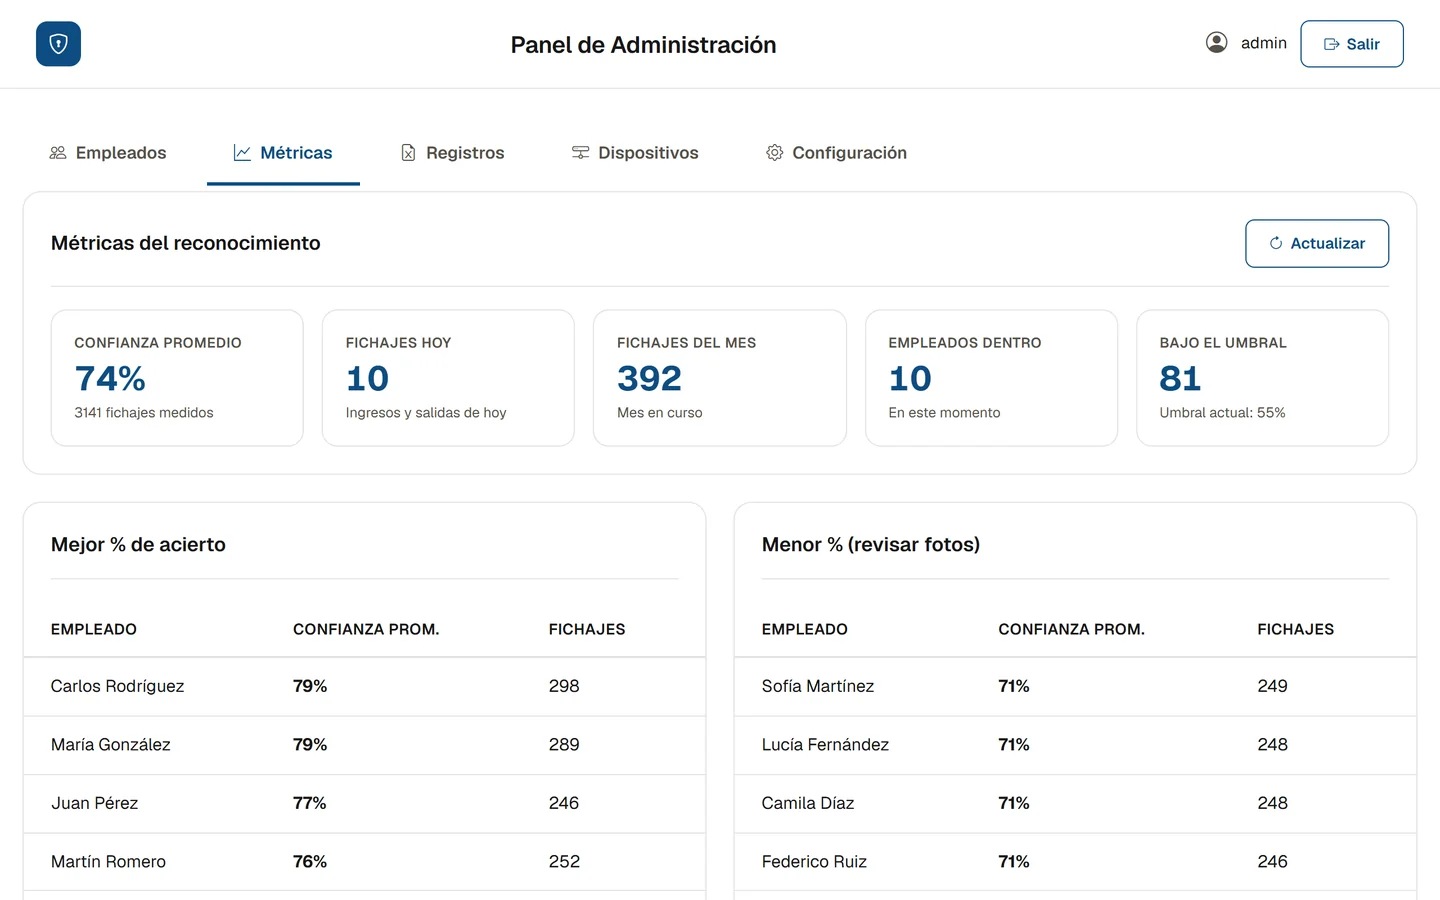This screenshot has width=1440, height=900.
Task: Click the Confianza Promedio 74% value
Action: (110, 378)
